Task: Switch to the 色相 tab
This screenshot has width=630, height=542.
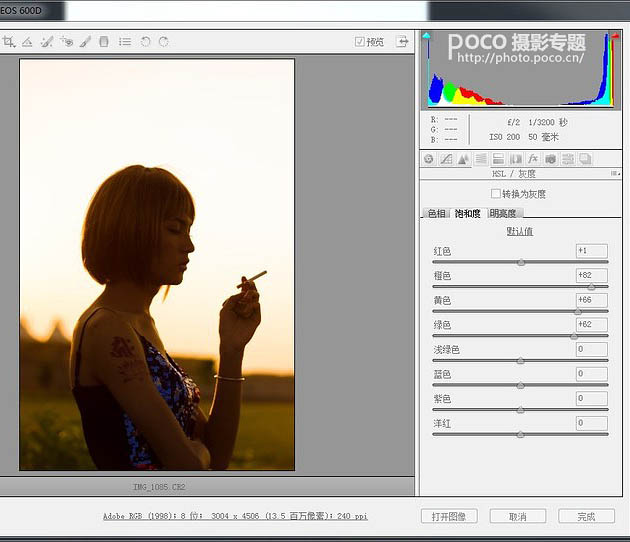Action: coord(436,213)
